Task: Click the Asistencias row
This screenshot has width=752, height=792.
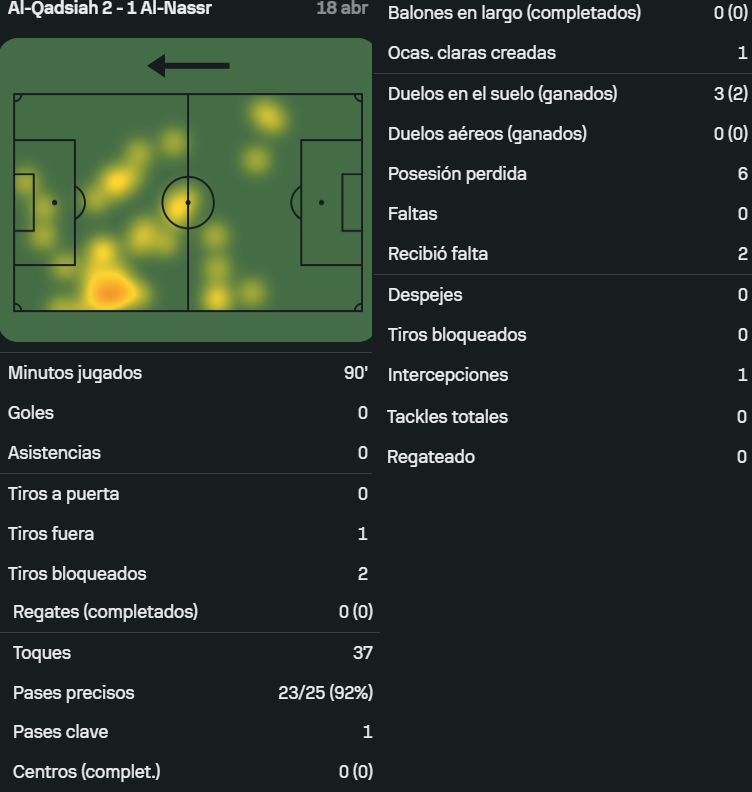Action: (x=188, y=453)
